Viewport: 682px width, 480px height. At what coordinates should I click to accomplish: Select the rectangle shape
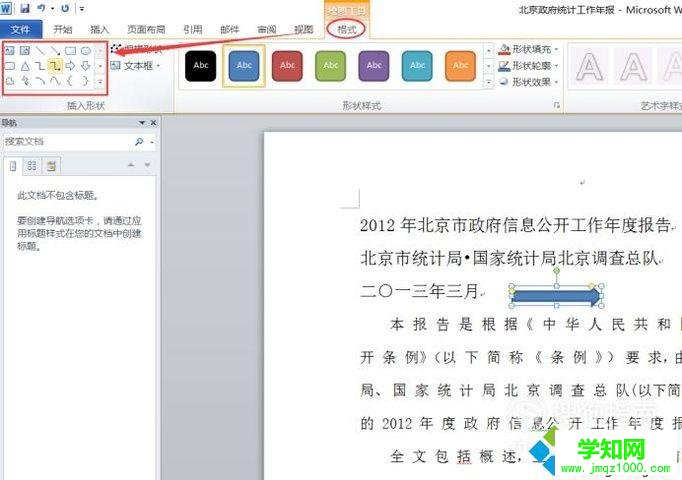tap(70, 51)
